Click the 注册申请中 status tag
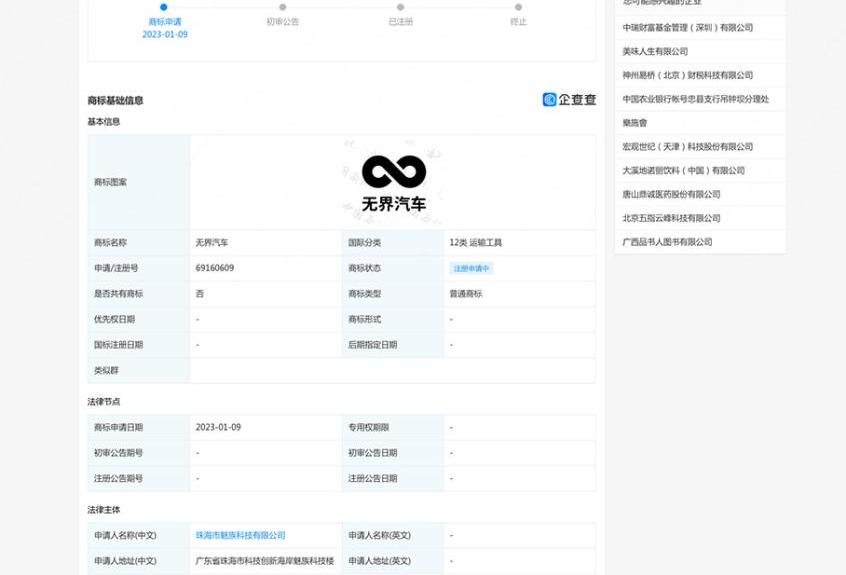This screenshot has height=575, width=846. click(471, 269)
